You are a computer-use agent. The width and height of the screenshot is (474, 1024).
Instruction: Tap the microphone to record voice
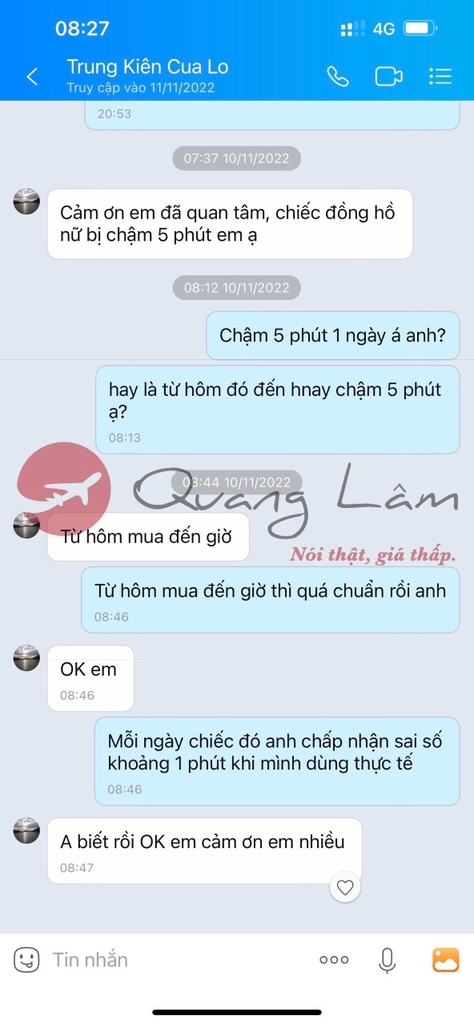(387, 959)
